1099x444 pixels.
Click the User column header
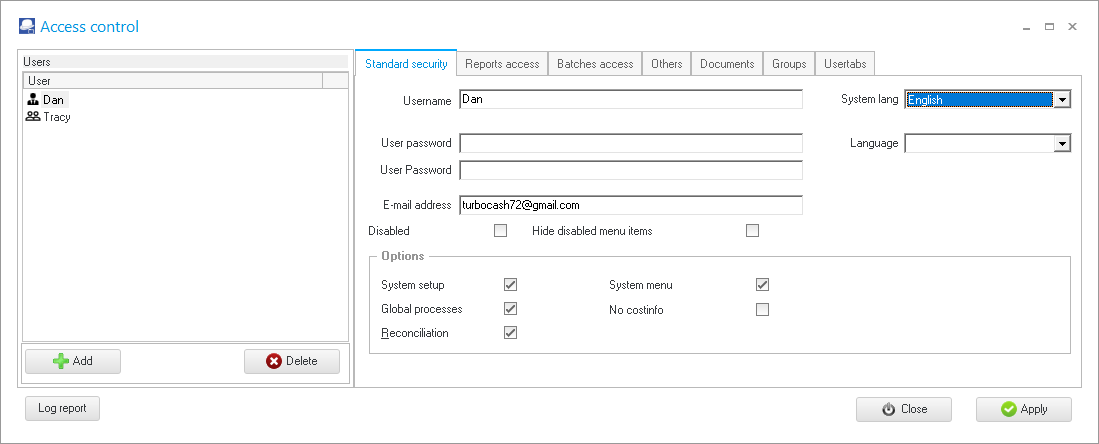tap(172, 81)
